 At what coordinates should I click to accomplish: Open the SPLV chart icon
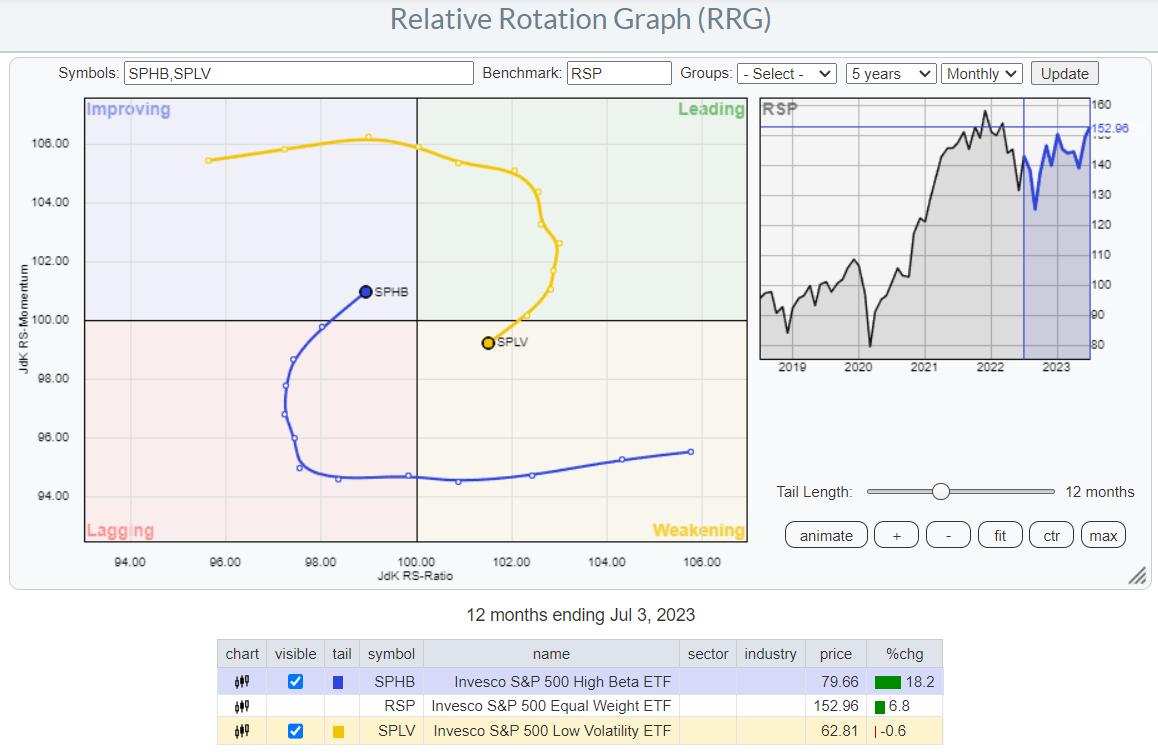(241, 731)
